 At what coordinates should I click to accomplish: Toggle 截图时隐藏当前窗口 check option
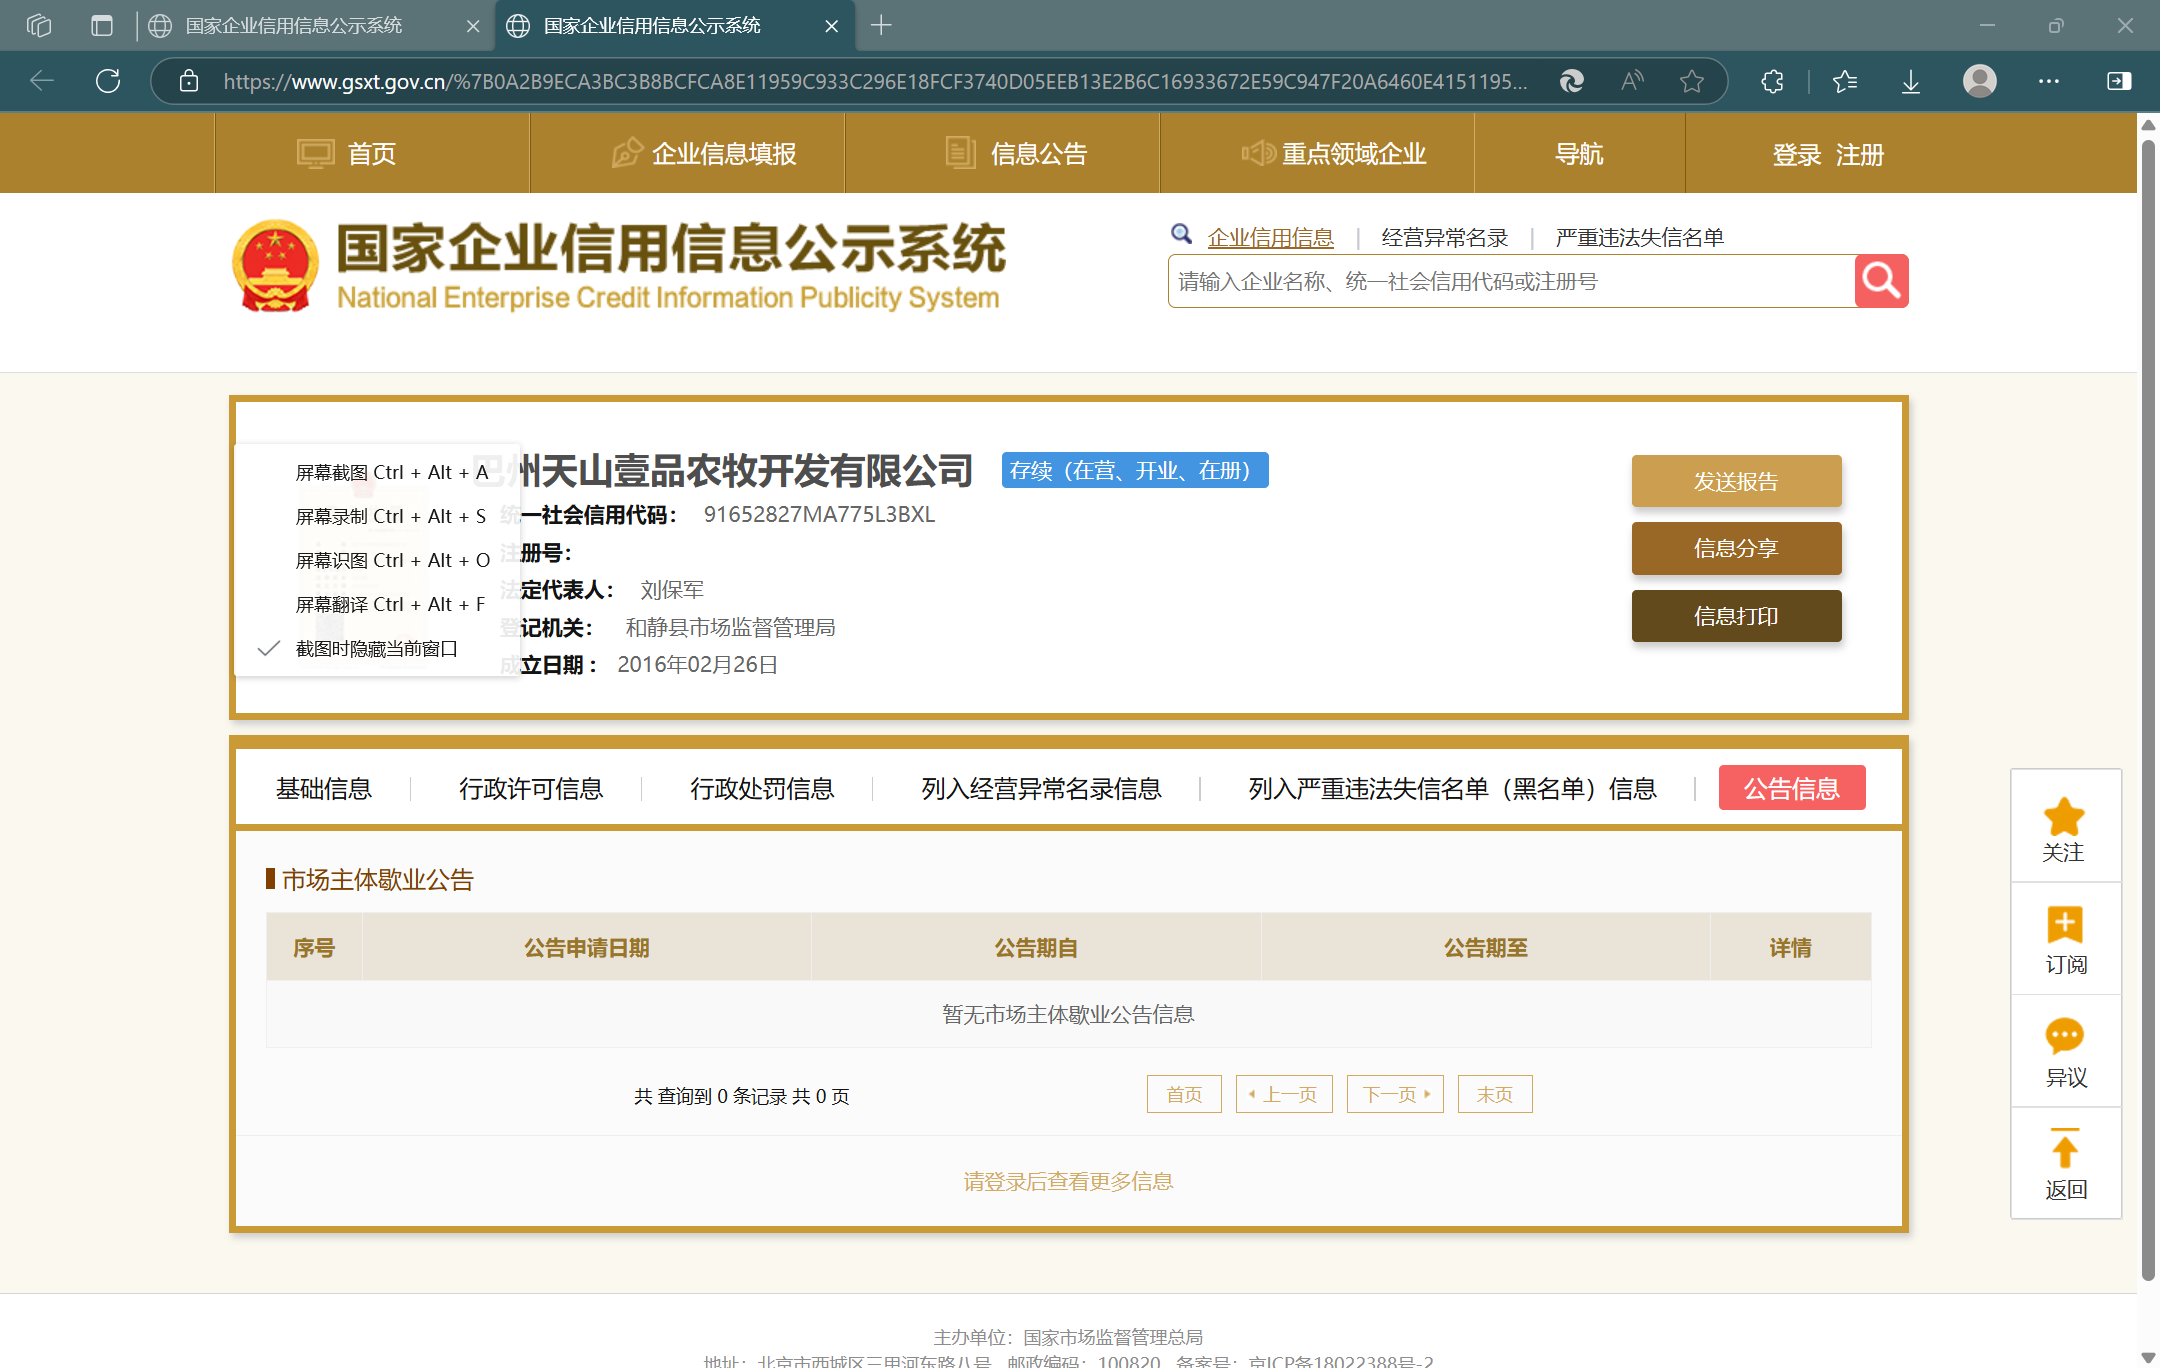(377, 649)
